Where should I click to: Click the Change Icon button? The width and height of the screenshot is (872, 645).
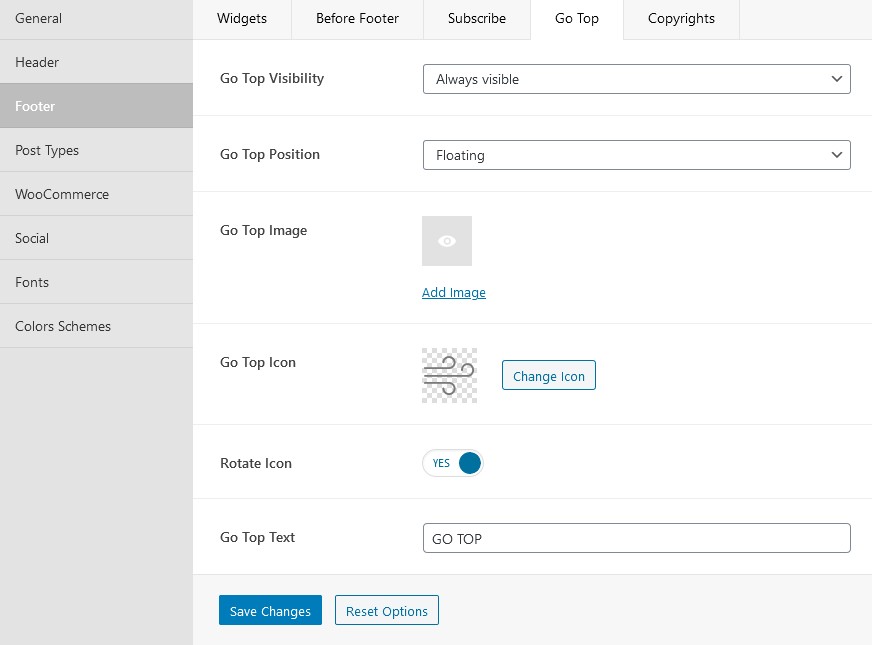click(549, 375)
